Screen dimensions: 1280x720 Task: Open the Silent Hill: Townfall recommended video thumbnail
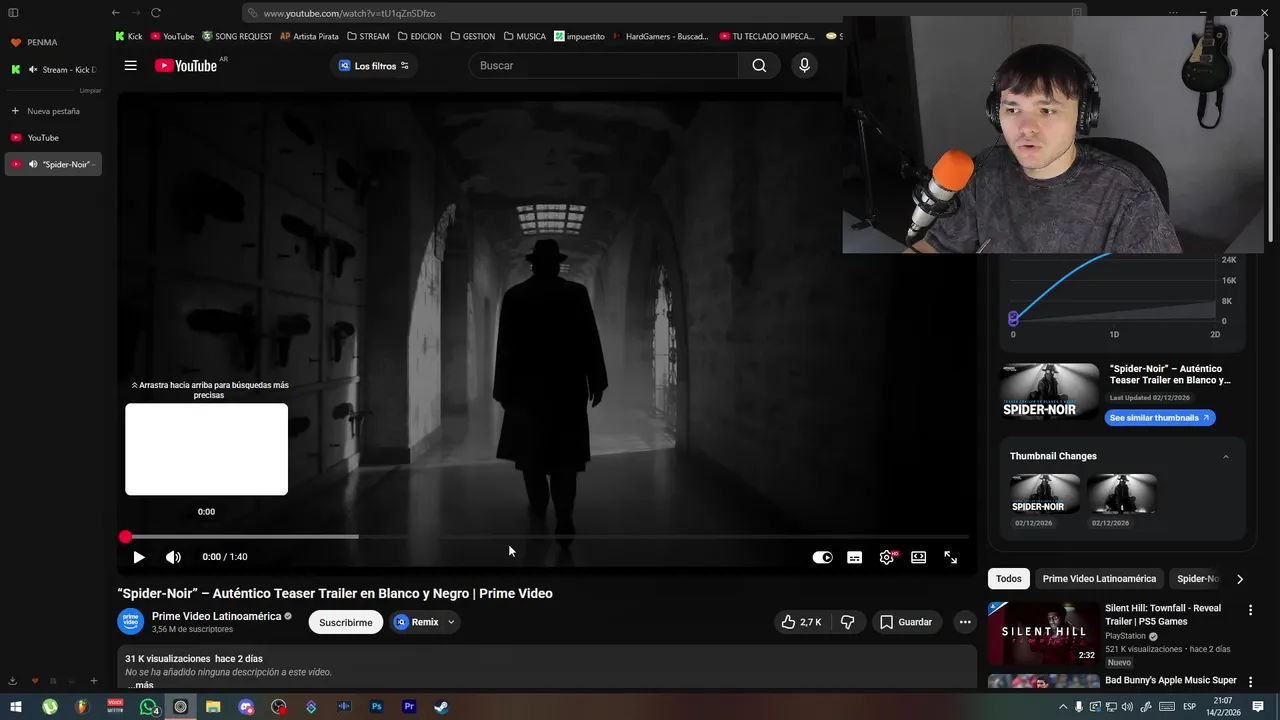click(1044, 633)
